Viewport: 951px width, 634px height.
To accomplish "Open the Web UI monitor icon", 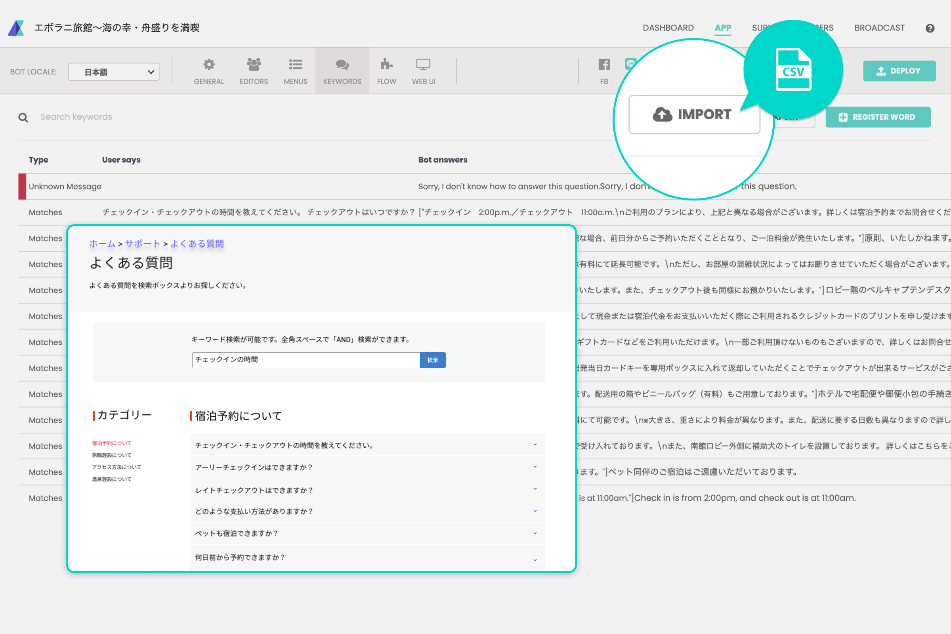I will [423, 71].
